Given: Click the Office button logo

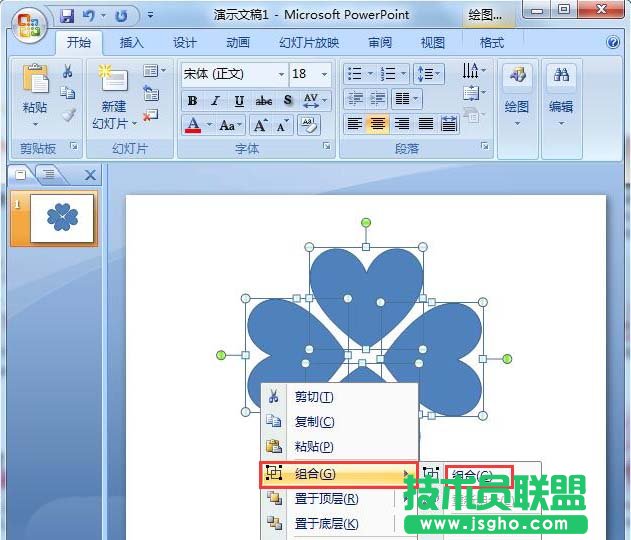Looking at the screenshot, I should pyautogui.click(x=29, y=25).
